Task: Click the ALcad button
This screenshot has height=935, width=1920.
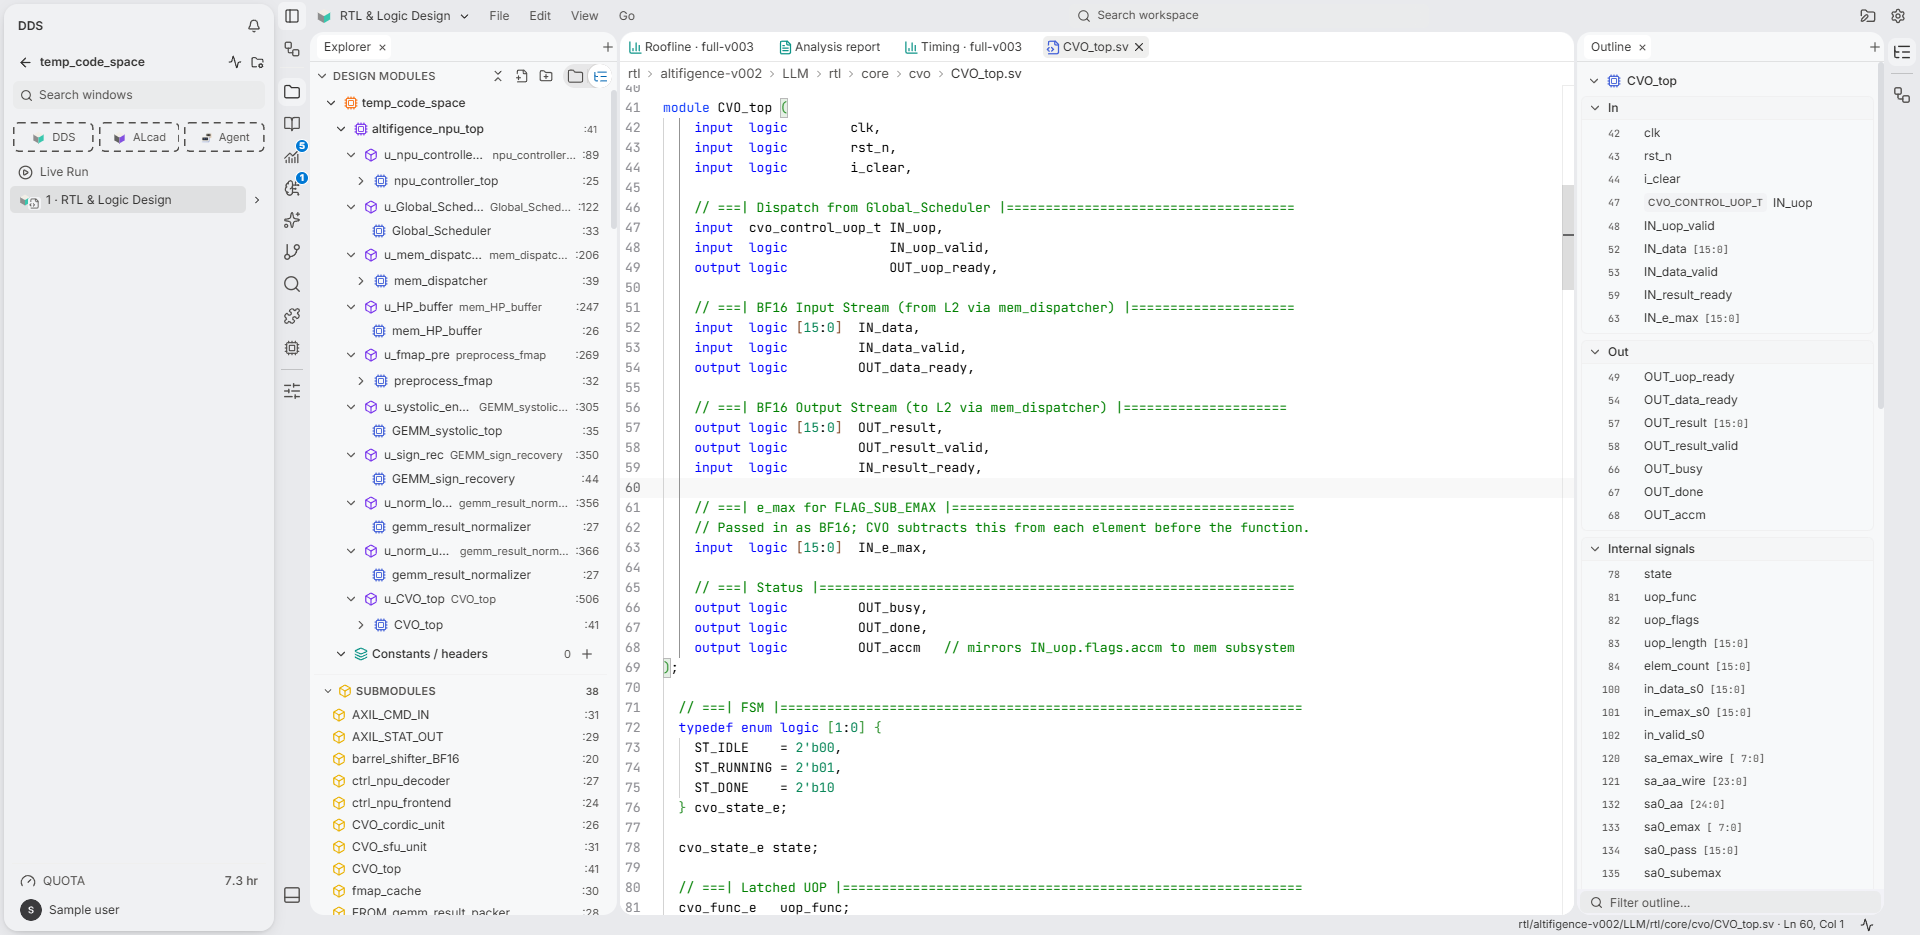Action: coord(139,137)
